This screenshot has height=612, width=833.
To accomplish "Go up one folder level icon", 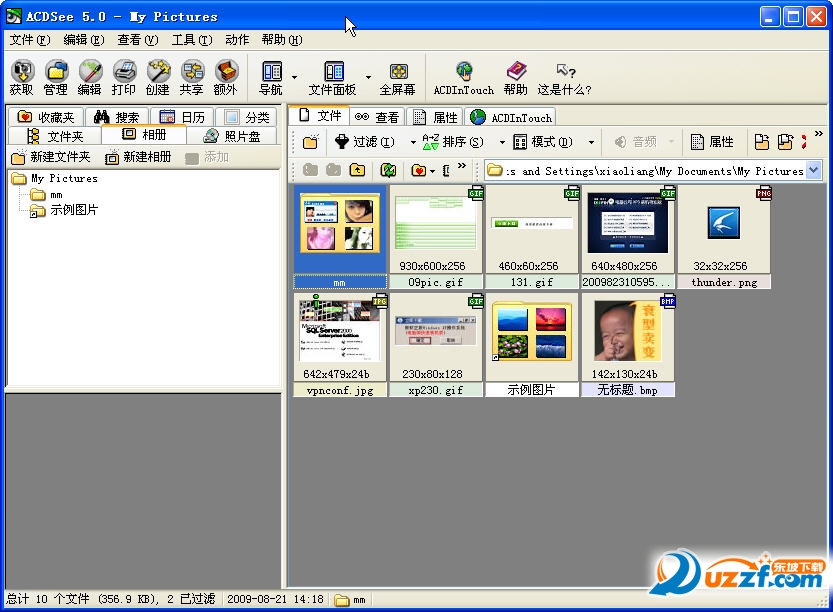I will 357,171.
